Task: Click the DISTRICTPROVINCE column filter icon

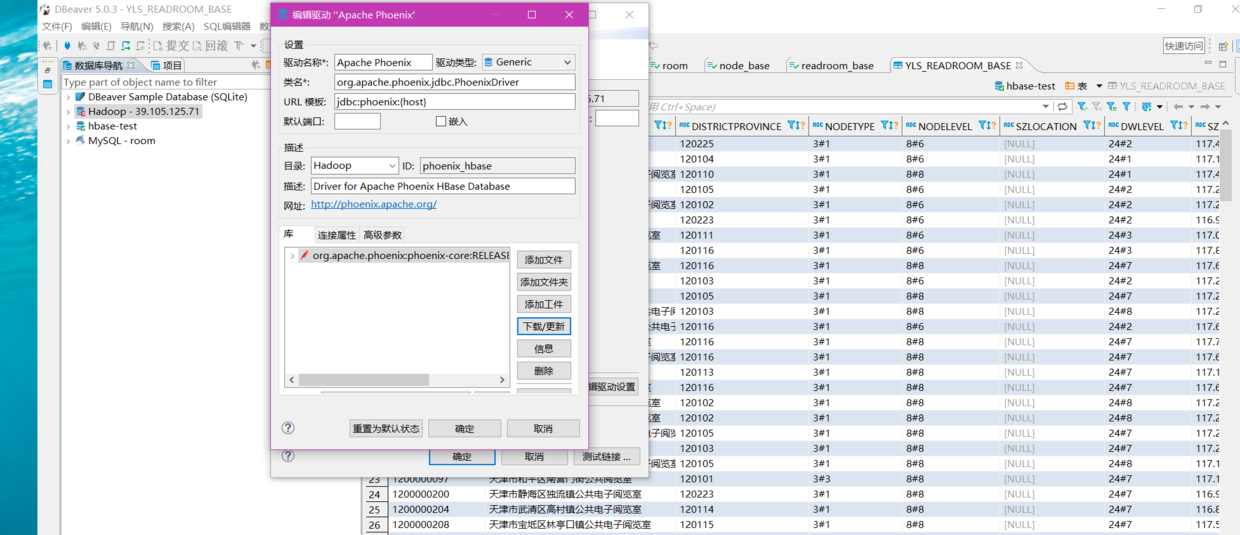Action: (x=792, y=126)
